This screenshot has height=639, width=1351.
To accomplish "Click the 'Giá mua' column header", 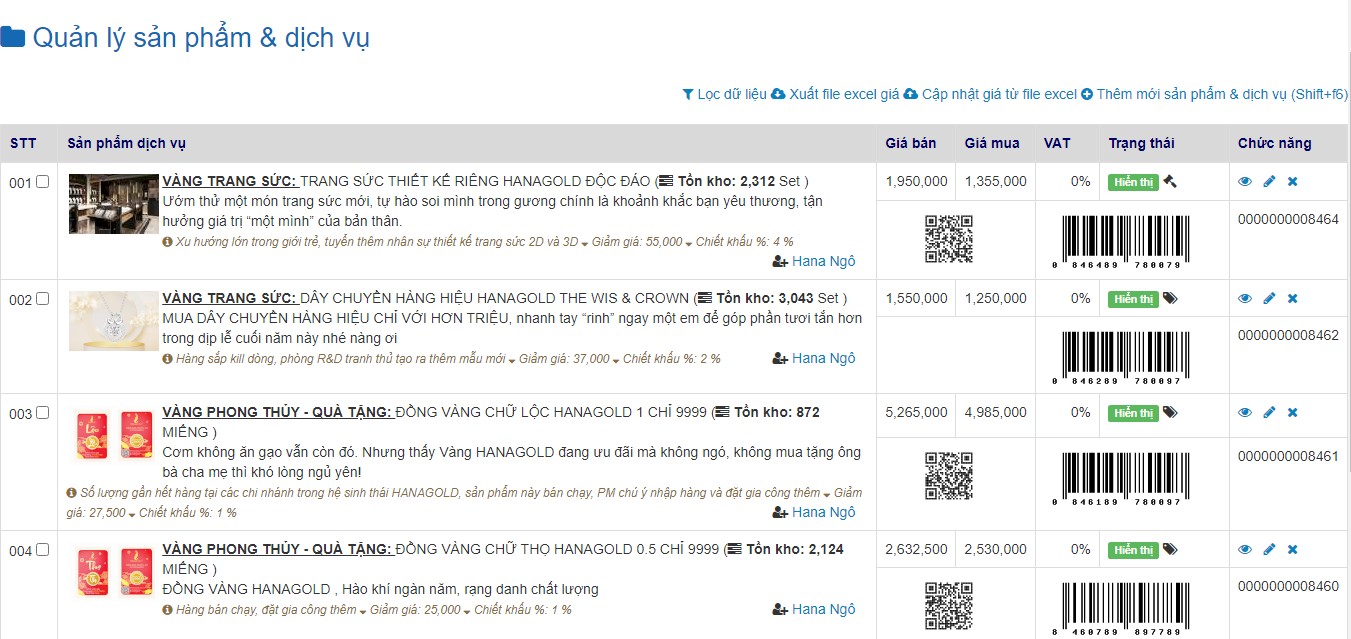I will click(992, 143).
